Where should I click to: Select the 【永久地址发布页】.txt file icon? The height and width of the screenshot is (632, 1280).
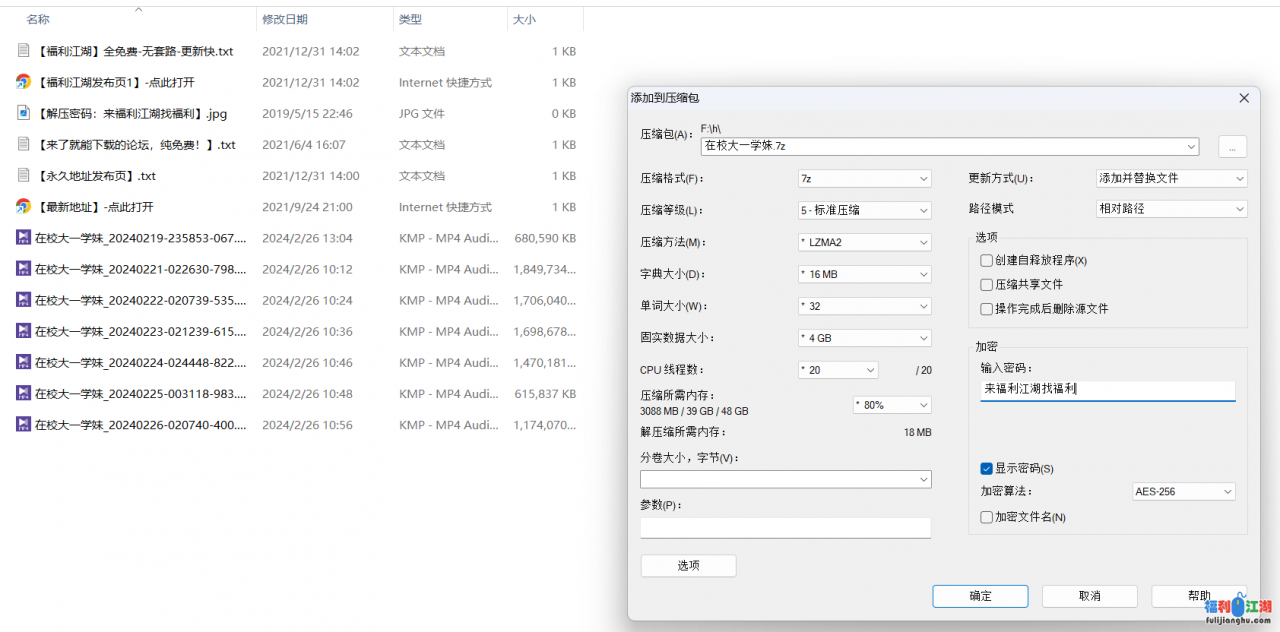tap(23, 176)
